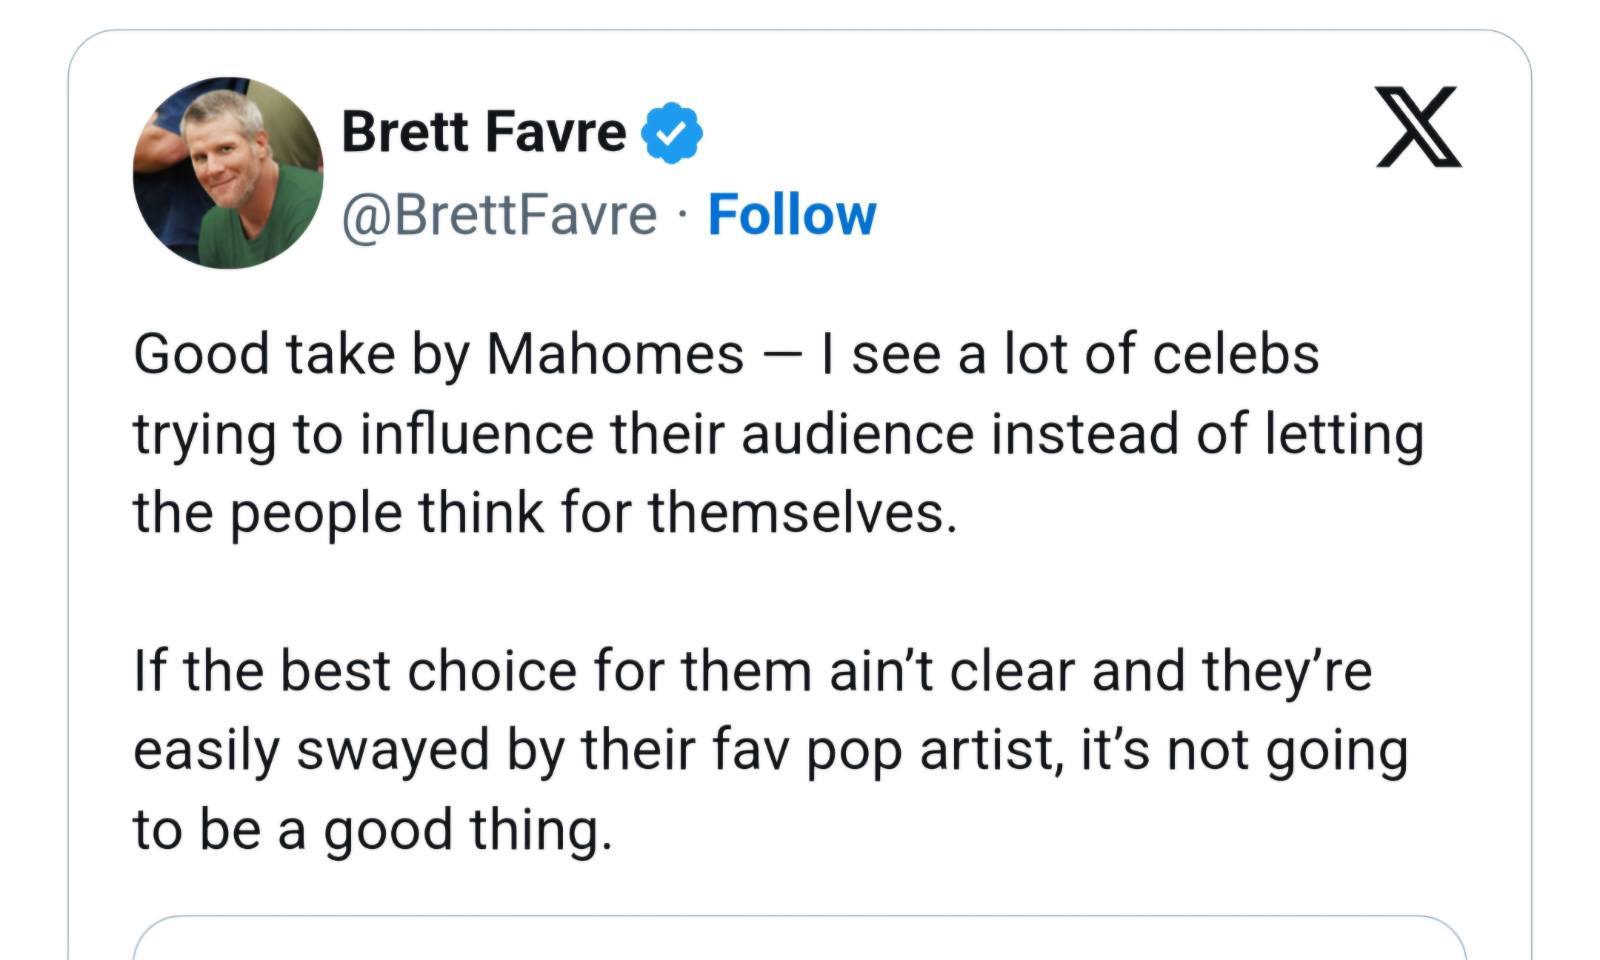The width and height of the screenshot is (1600, 960).
Task: Follow Brett Favre
Action: click(x=792, y=215)
